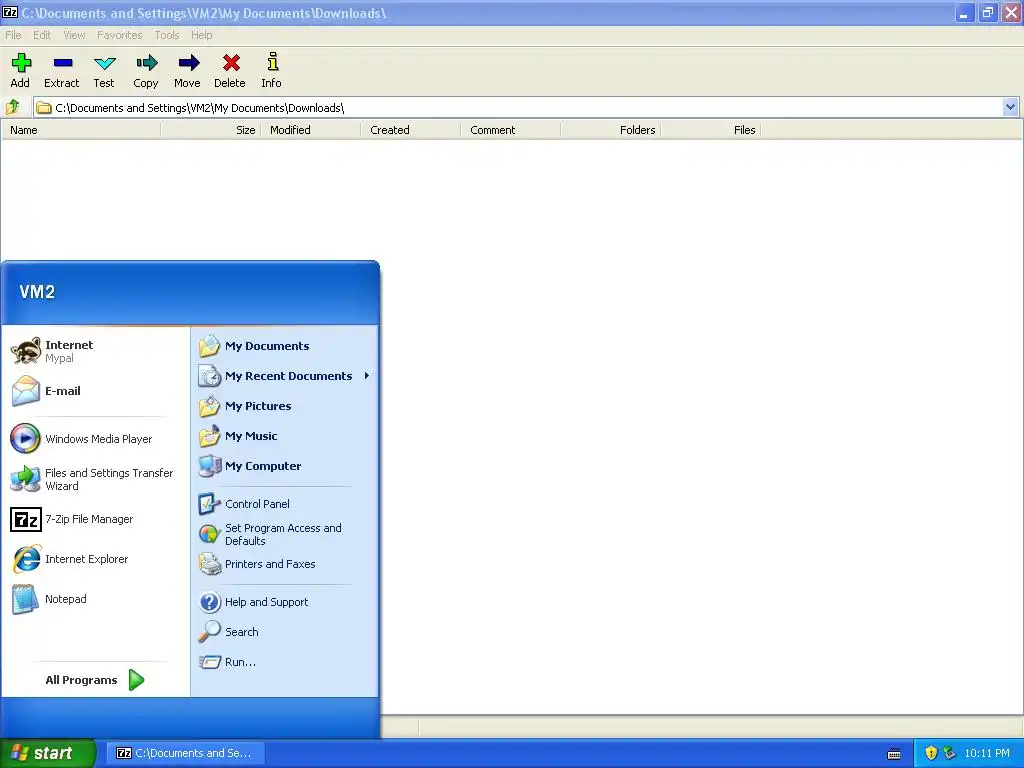Open the File menu
This screenshot has height=768, width=1024.
pyautogui.click(x=13, y=35)
